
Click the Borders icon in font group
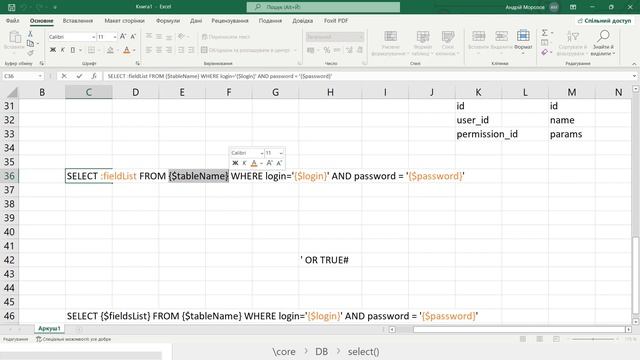point(91,50)
